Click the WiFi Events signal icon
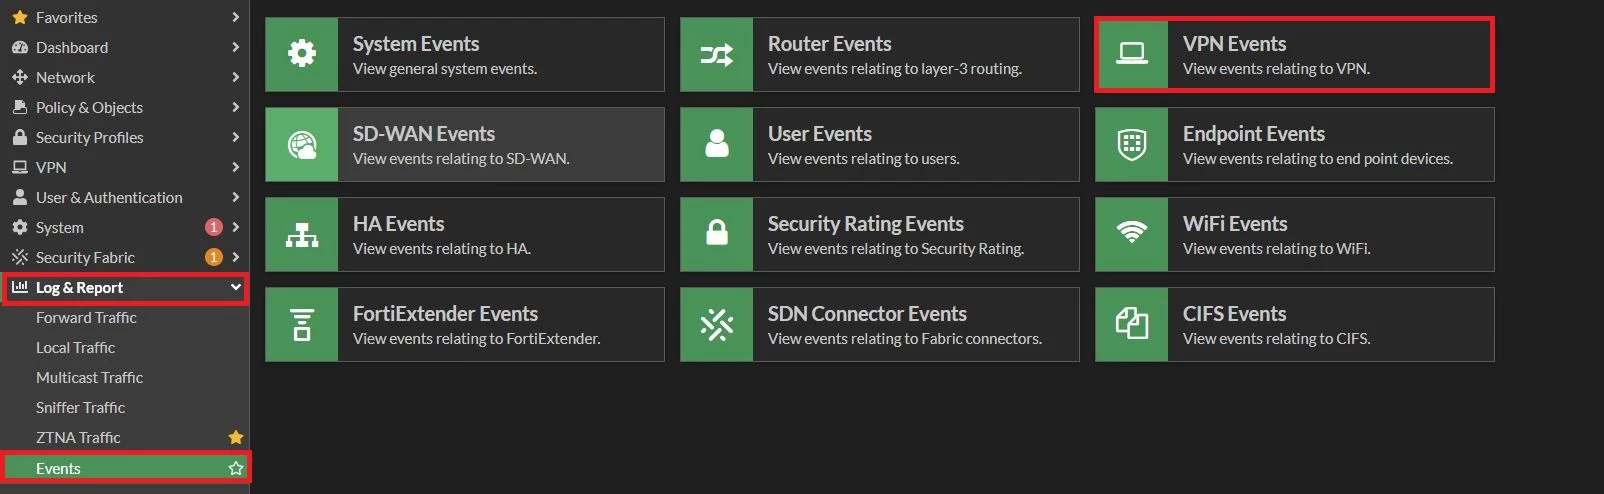This screenshot has width=1604, height=494. click(x=1132, y=234)
